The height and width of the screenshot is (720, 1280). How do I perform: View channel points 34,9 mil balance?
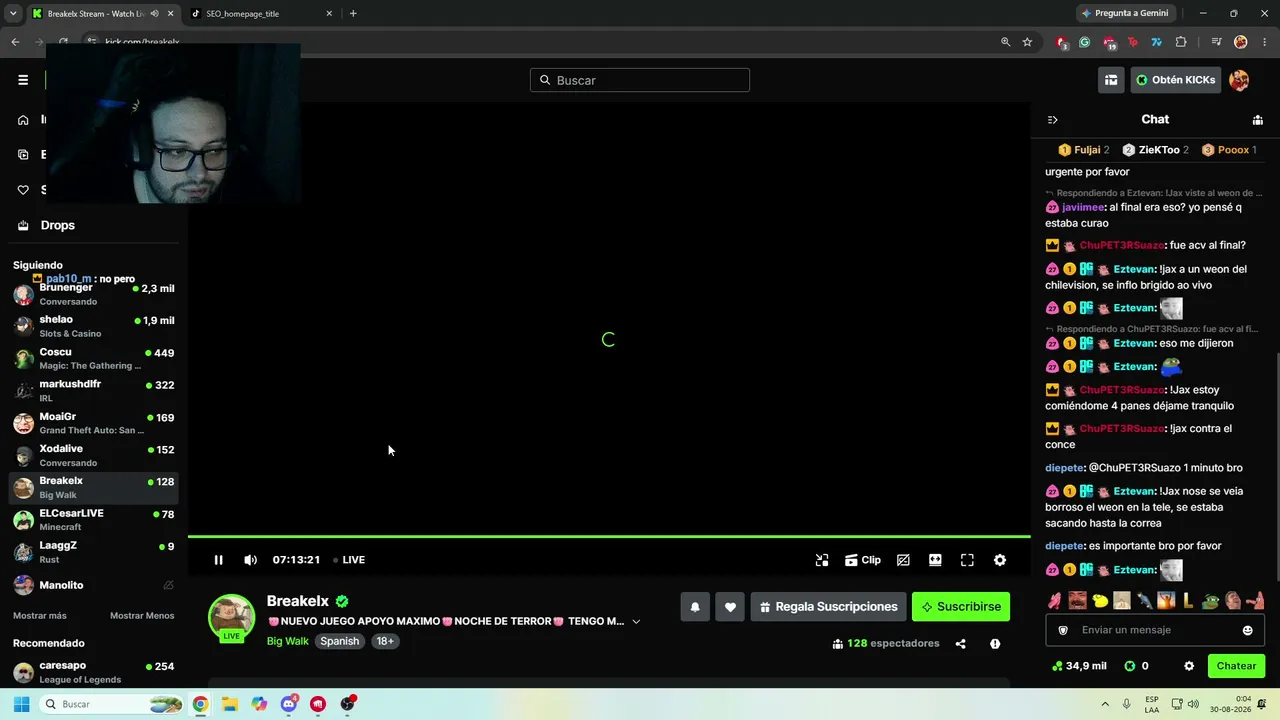1080,666
